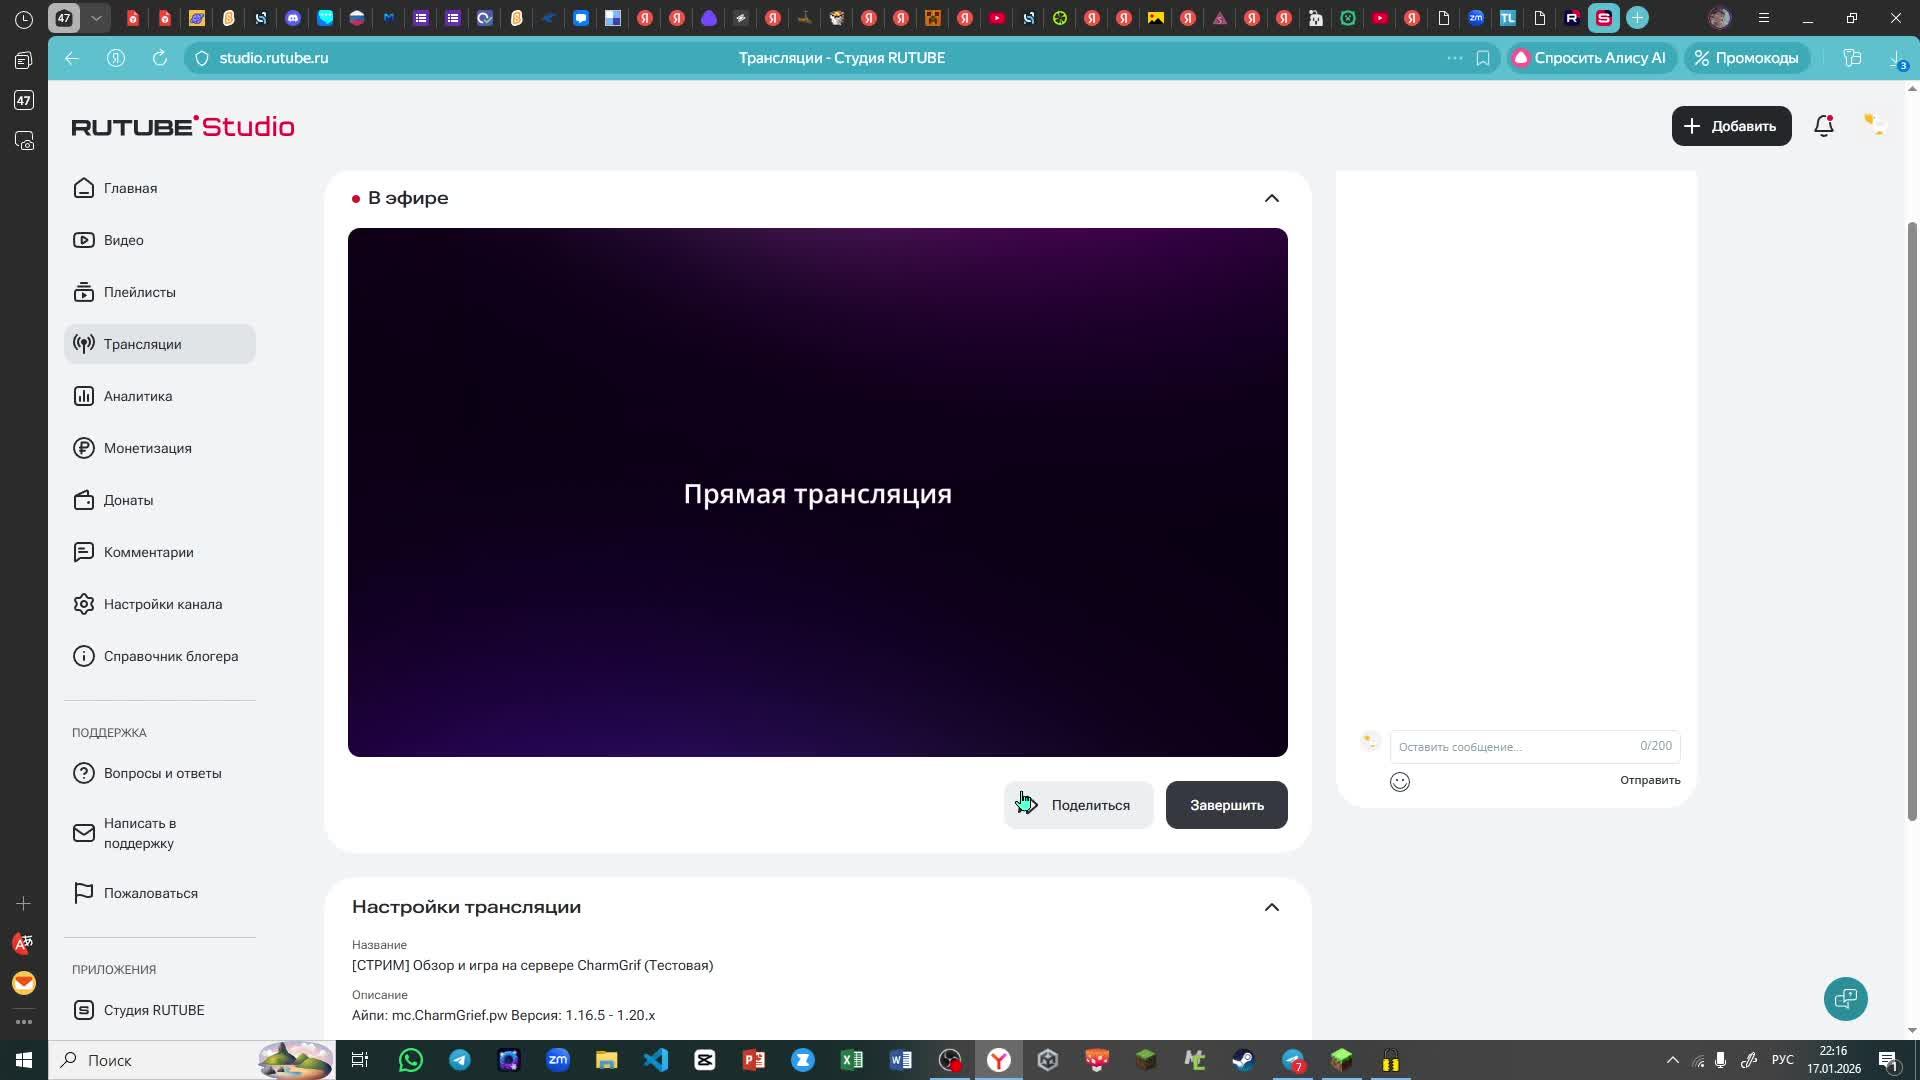Click Написать в поддержку link
The width and height of the screenshot is (1920, 1080).
click(x=140, y=833)
